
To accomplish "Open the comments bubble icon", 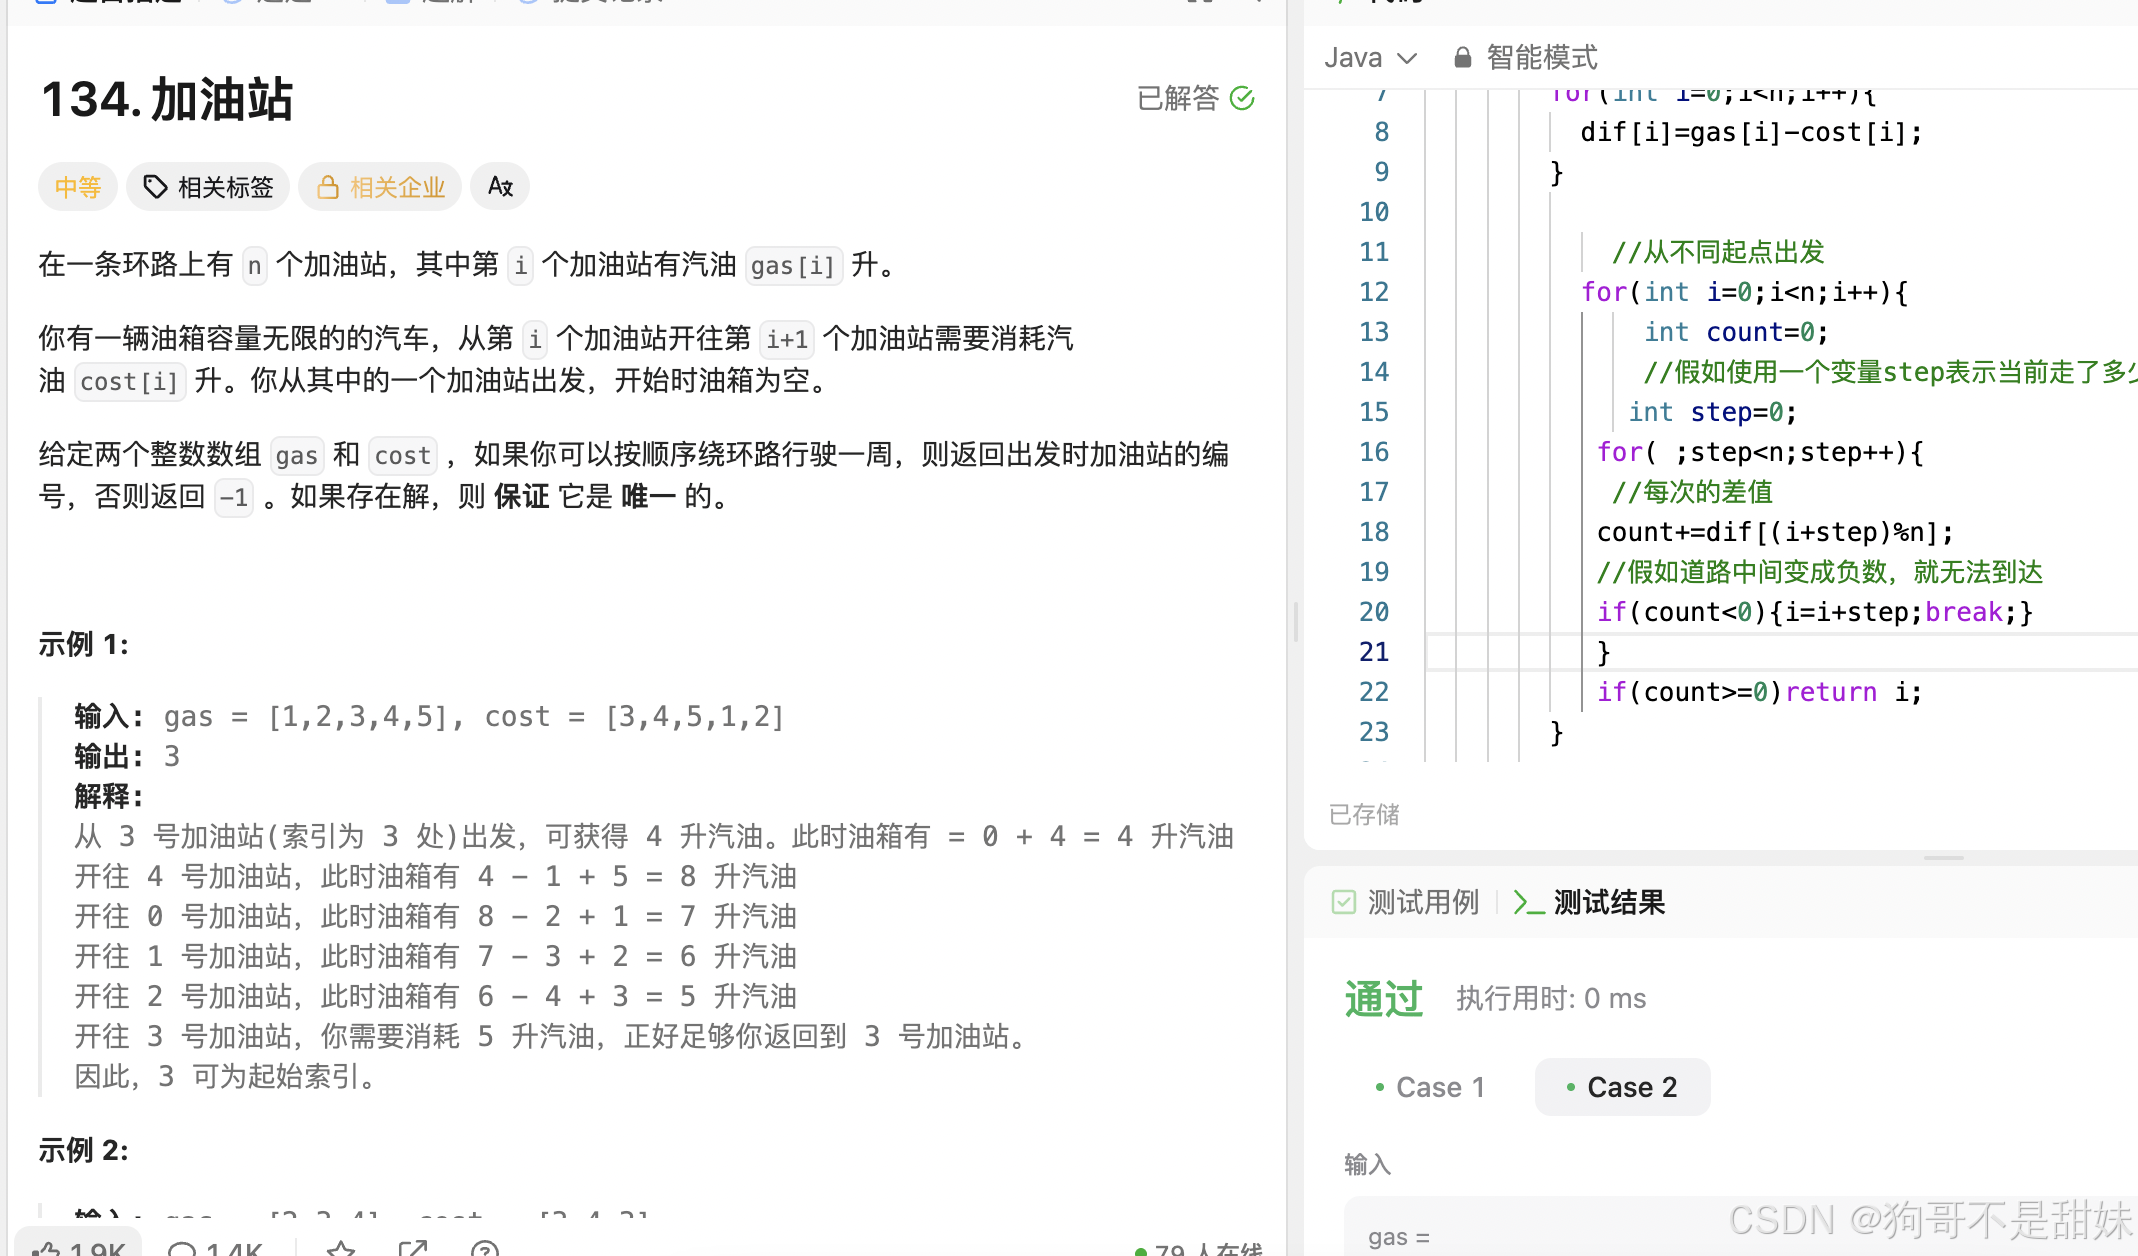I will click(182, 1248).
